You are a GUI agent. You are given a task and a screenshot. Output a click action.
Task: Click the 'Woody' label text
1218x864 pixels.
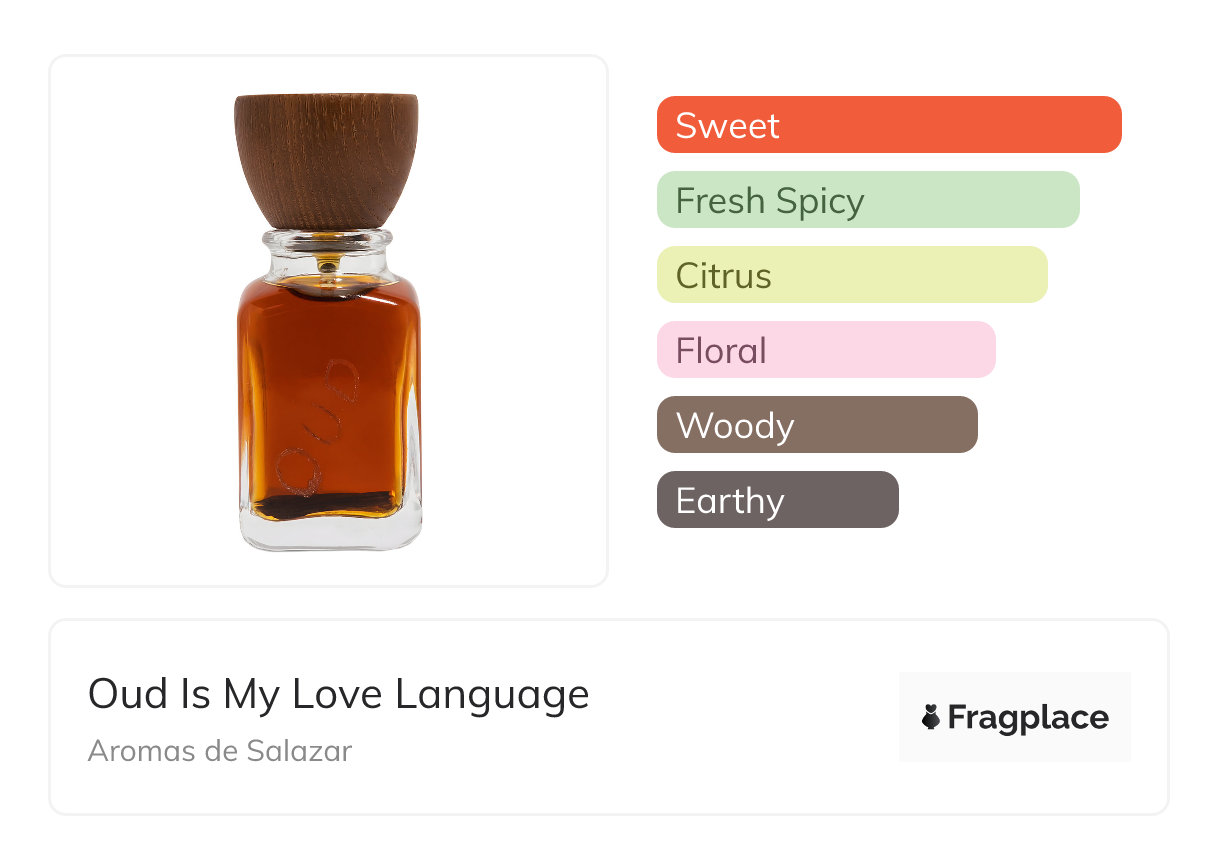734,426
